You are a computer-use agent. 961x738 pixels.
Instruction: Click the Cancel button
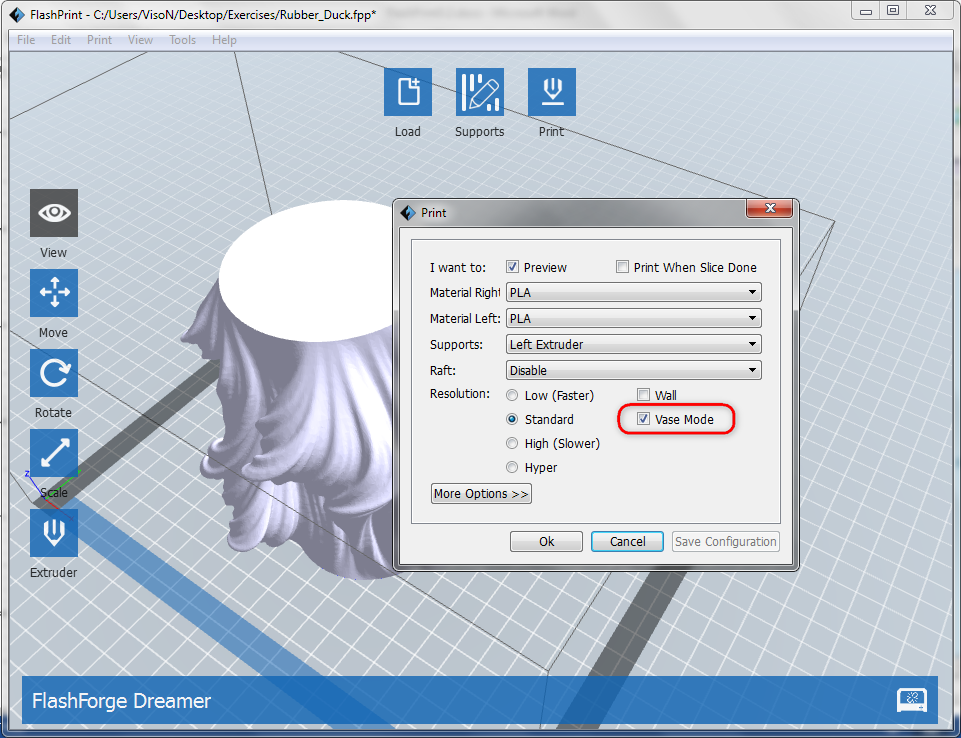[x=627, y=541]
